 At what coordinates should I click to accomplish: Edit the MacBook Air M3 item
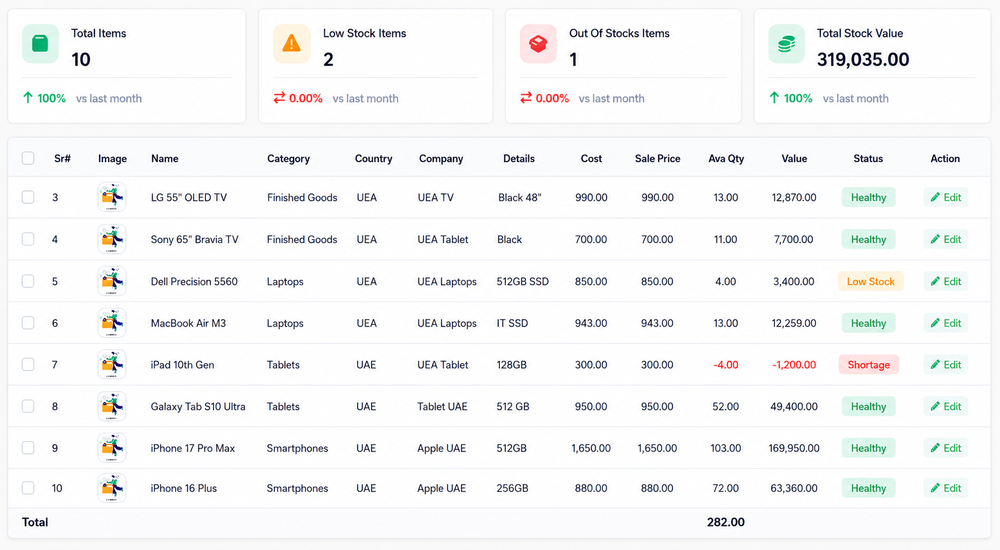click(946, 323)
